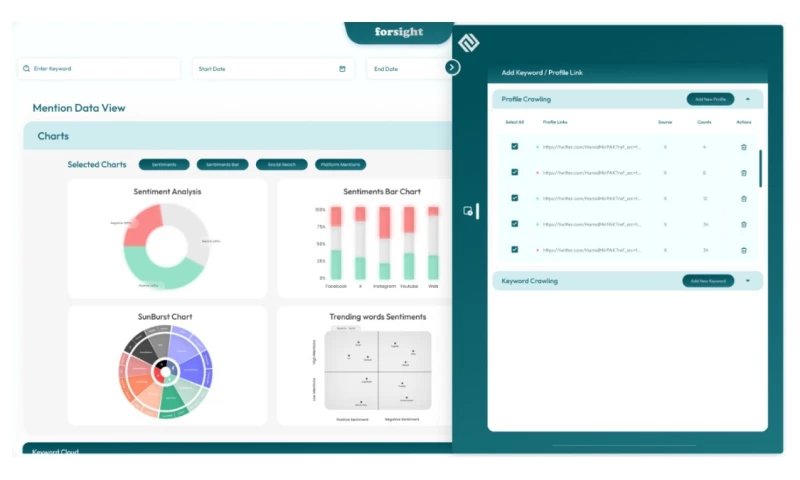Viewport: 800px width, 480px height.
Task: Click the crawler settings sidebar icon
Action: click(468, 211)
